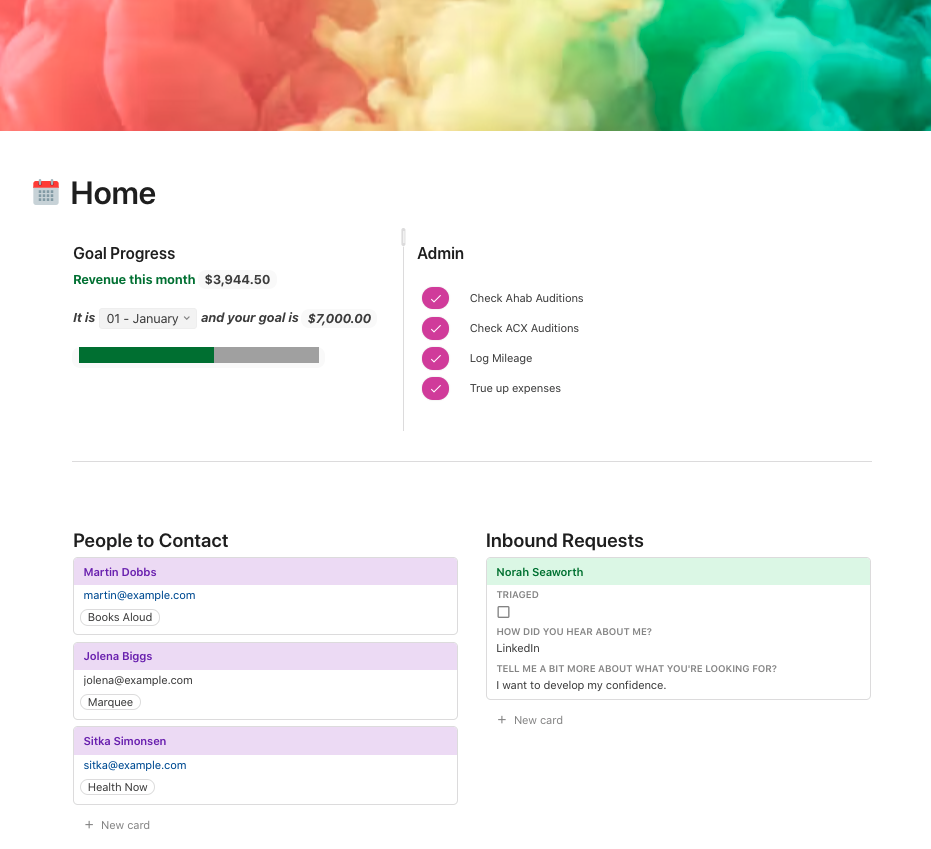This screenshot has width=931, height=849.
Task: Click the plus icon under Inbound Requests
Action: point(502,720)
